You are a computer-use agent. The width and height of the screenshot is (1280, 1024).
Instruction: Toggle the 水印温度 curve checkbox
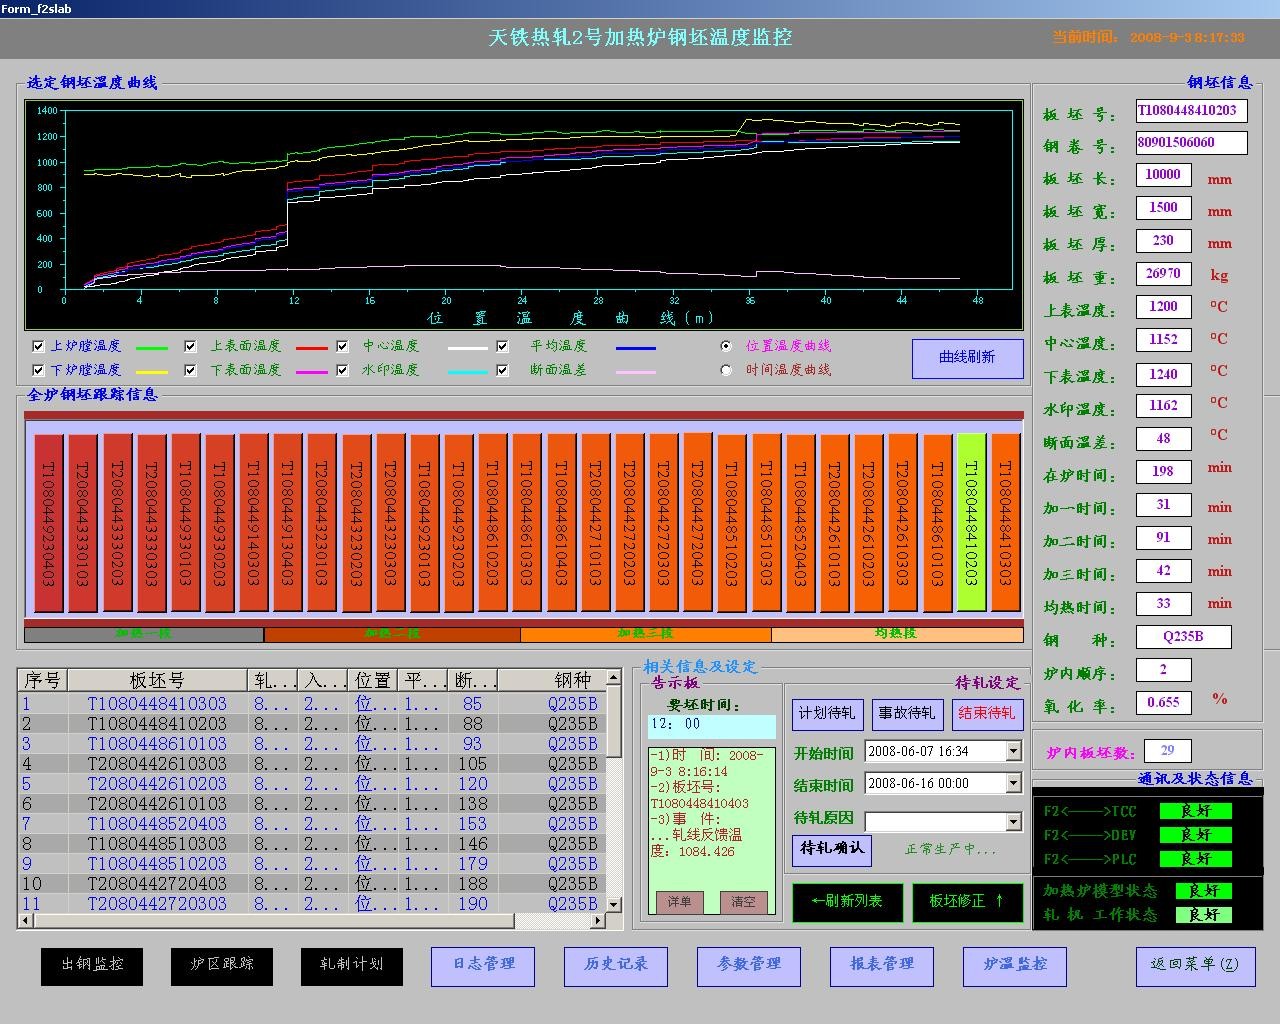(x=342, y=370)
